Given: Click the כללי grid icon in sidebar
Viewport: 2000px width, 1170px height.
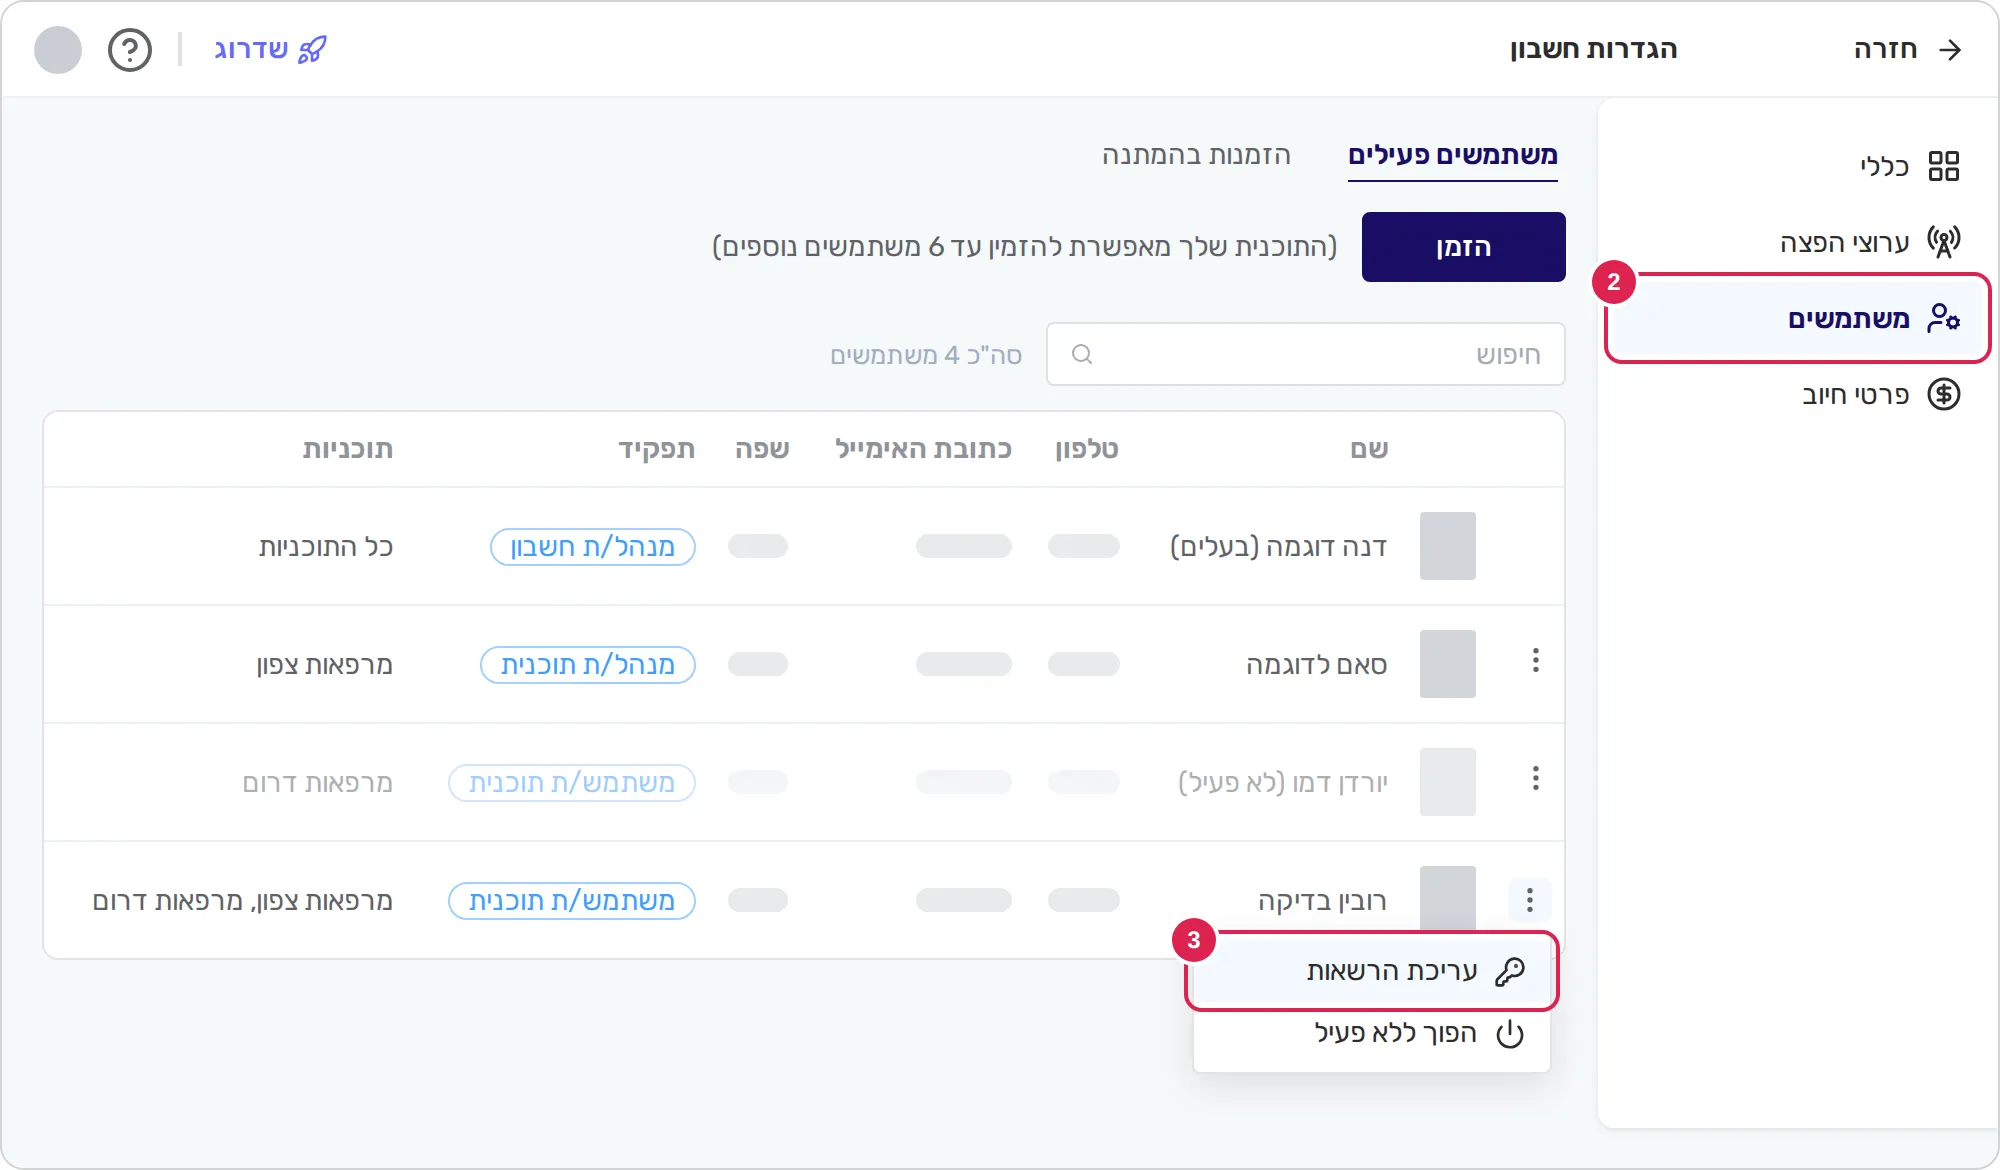Looking at the screenshot, I should (x=1943, y=166).
